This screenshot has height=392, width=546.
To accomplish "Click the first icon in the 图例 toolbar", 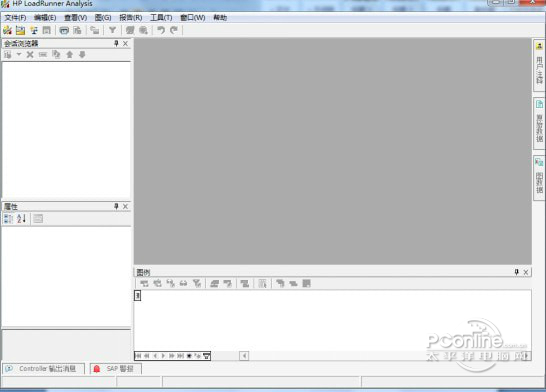I will coord(144,283).
